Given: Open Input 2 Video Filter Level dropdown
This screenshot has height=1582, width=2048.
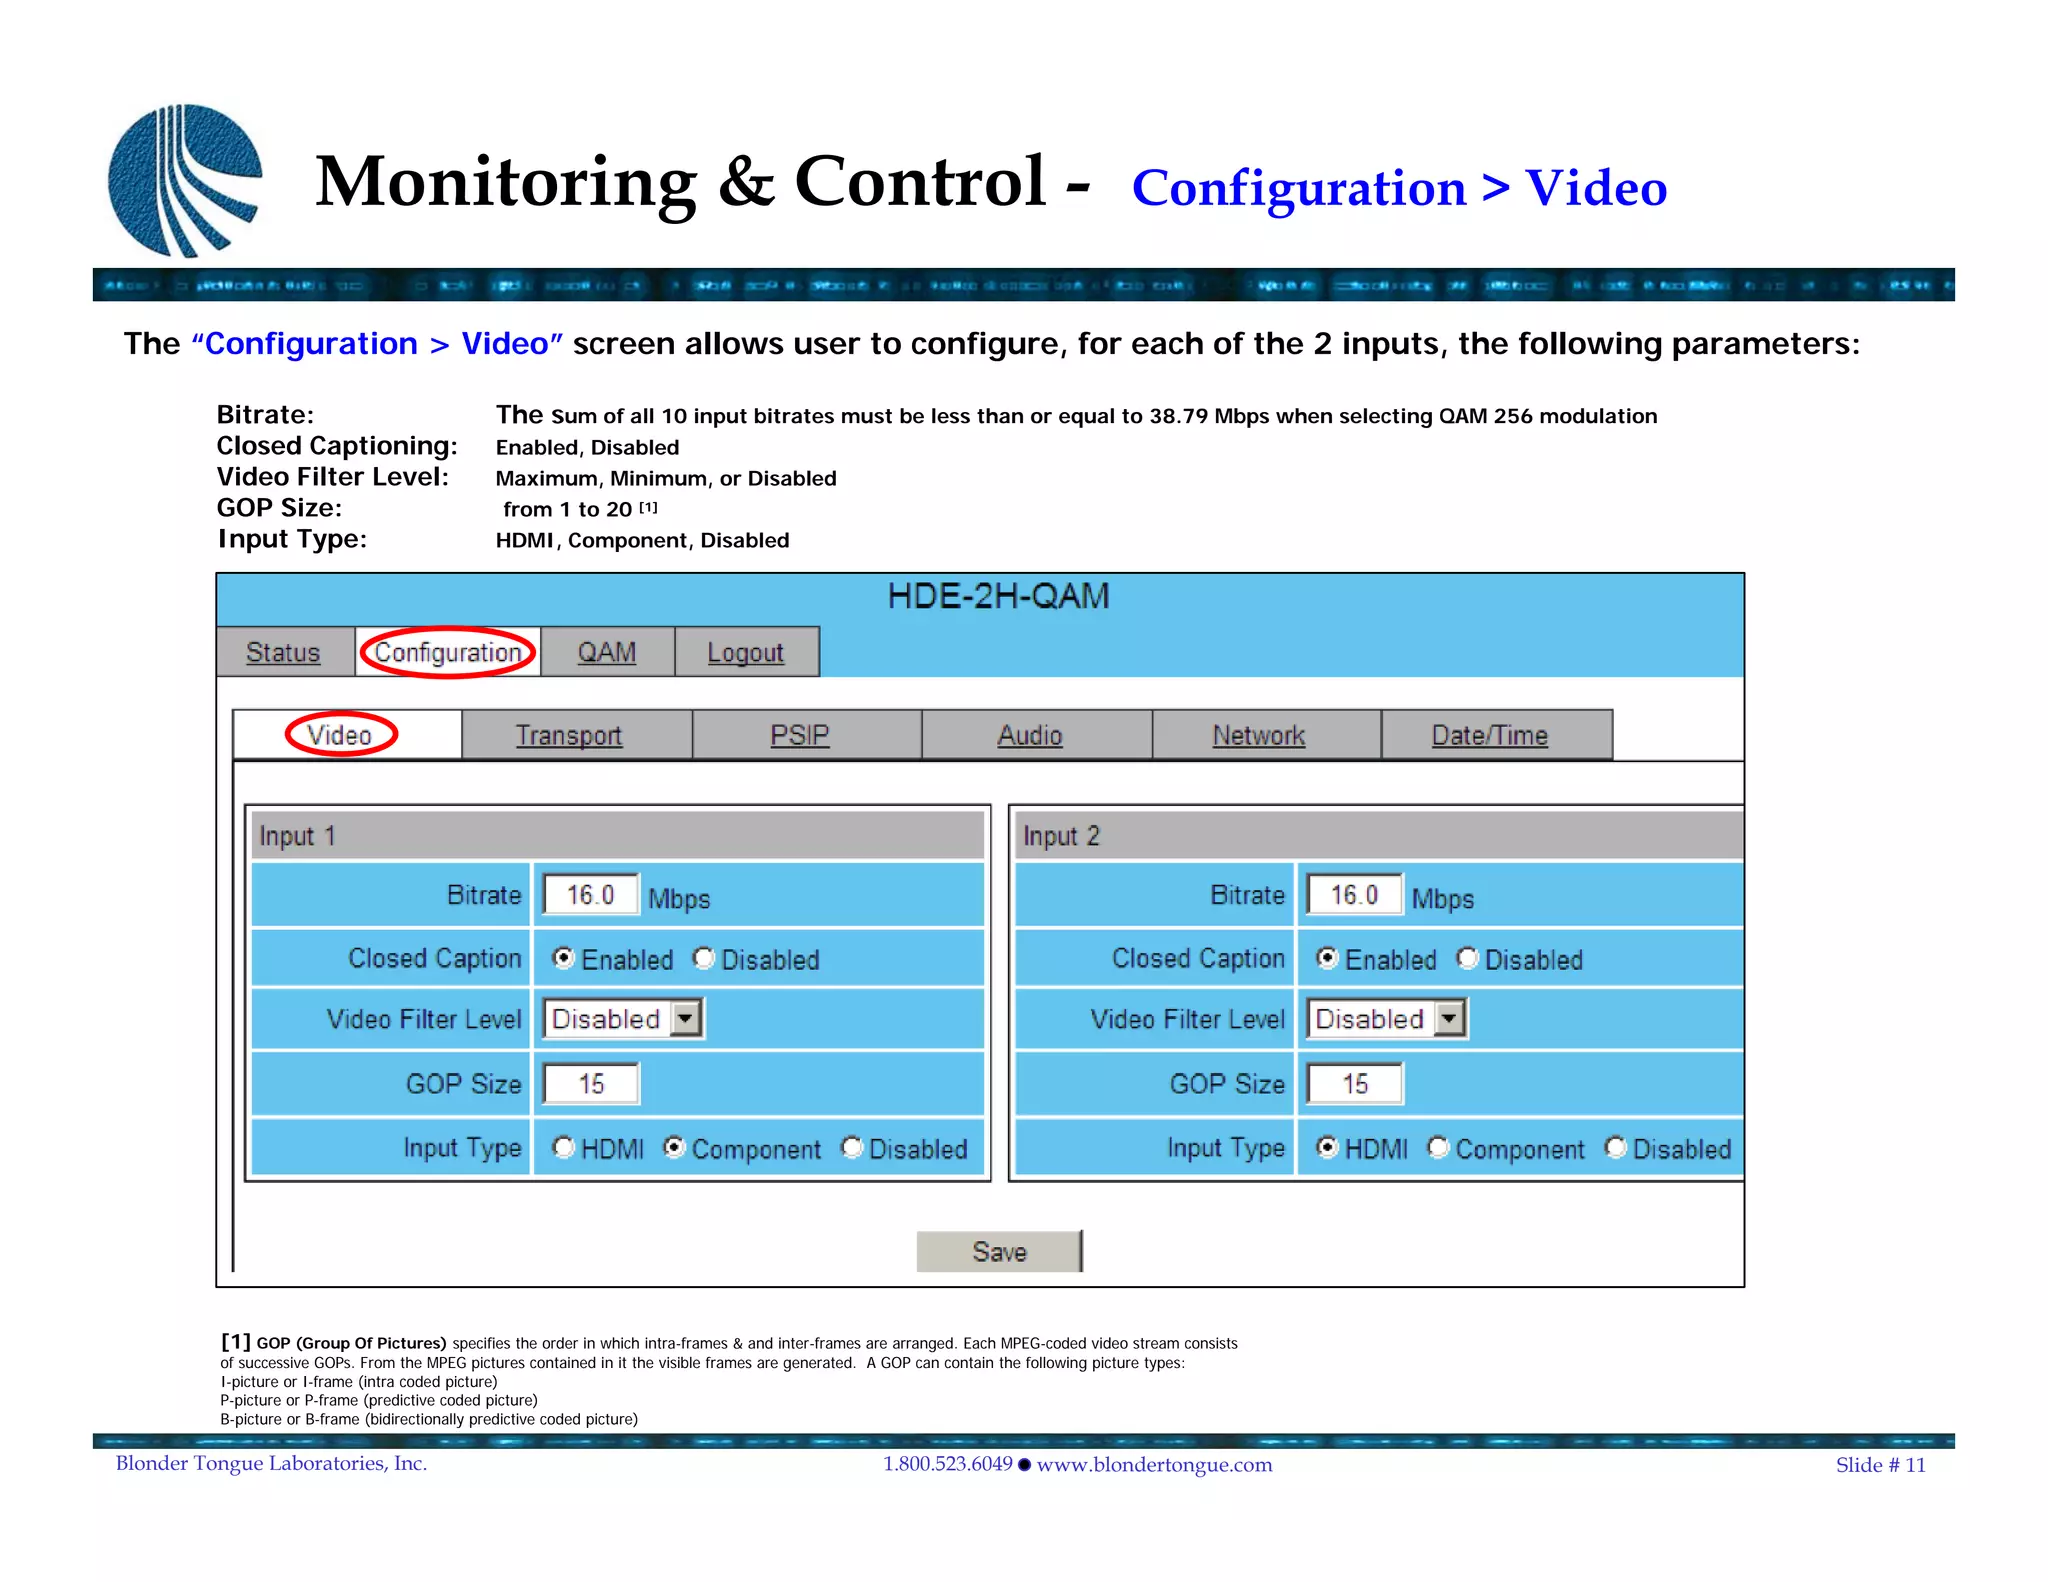Looking at the screenshot, I should tap(1387, 1019).
